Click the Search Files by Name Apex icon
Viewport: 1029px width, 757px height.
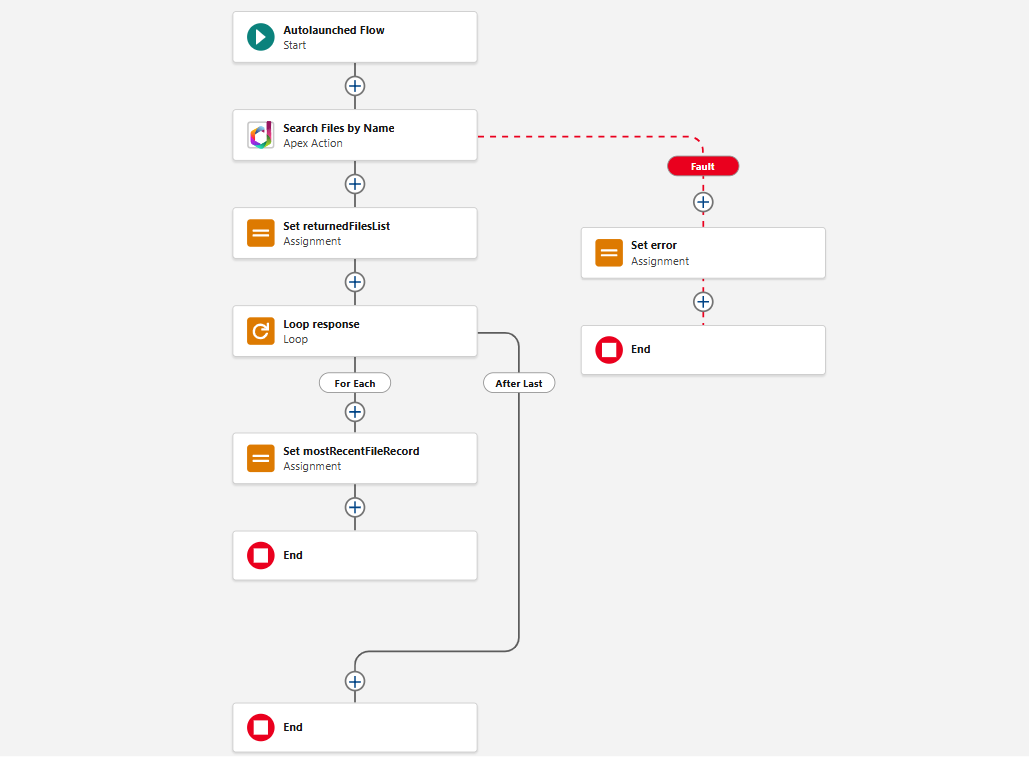click(x=261, y=135)
